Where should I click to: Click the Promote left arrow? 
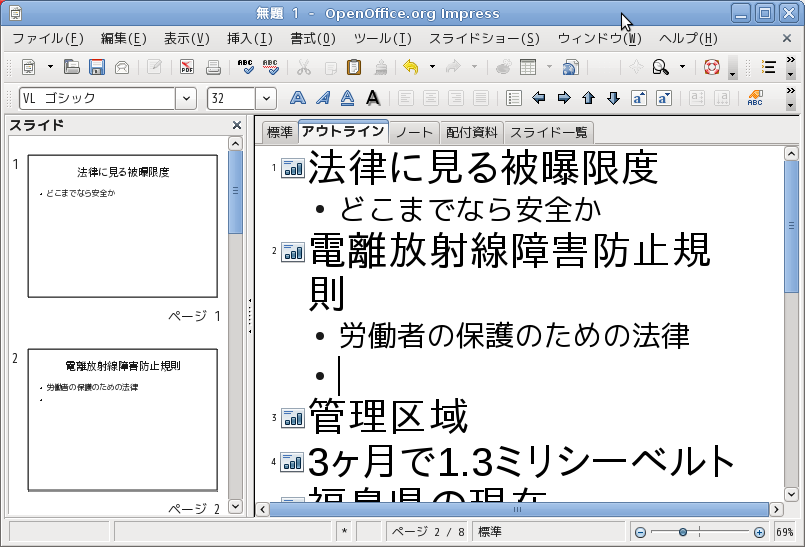(540, 98)
